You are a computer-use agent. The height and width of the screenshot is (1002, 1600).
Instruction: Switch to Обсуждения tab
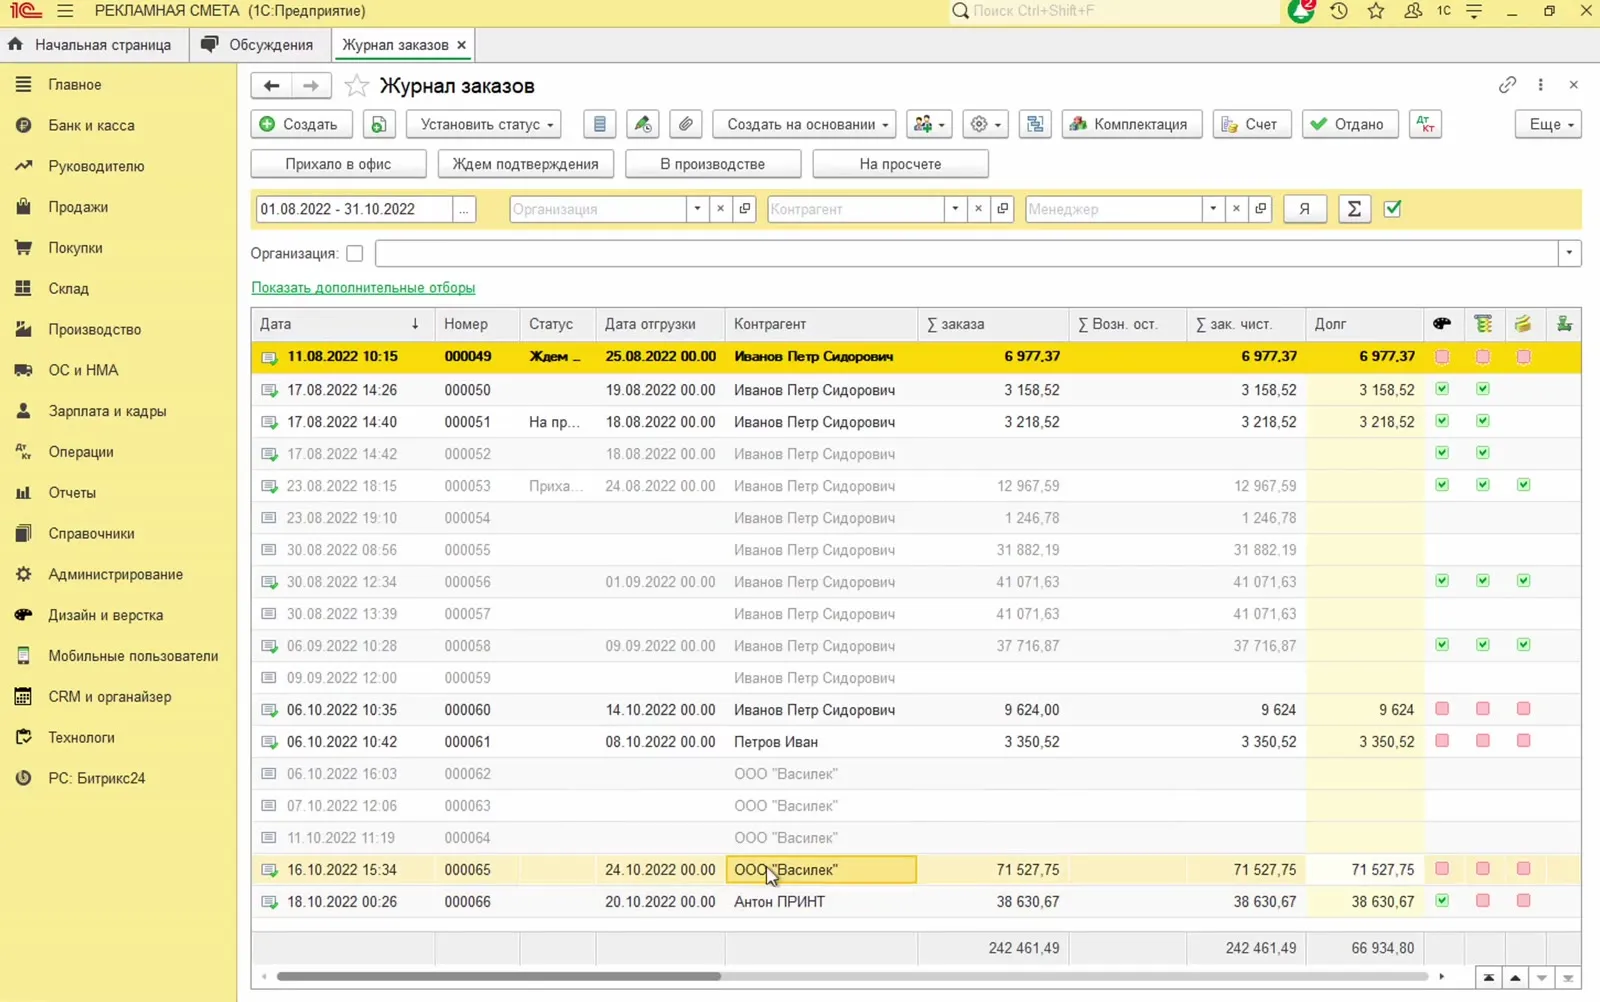coord(258,45)
